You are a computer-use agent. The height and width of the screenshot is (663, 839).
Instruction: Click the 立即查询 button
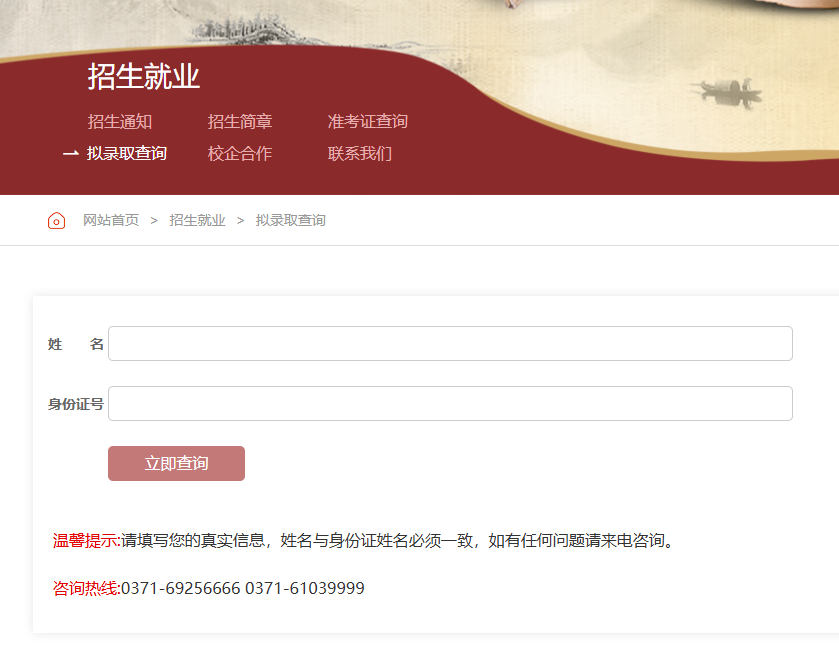[x=177, y=463]
